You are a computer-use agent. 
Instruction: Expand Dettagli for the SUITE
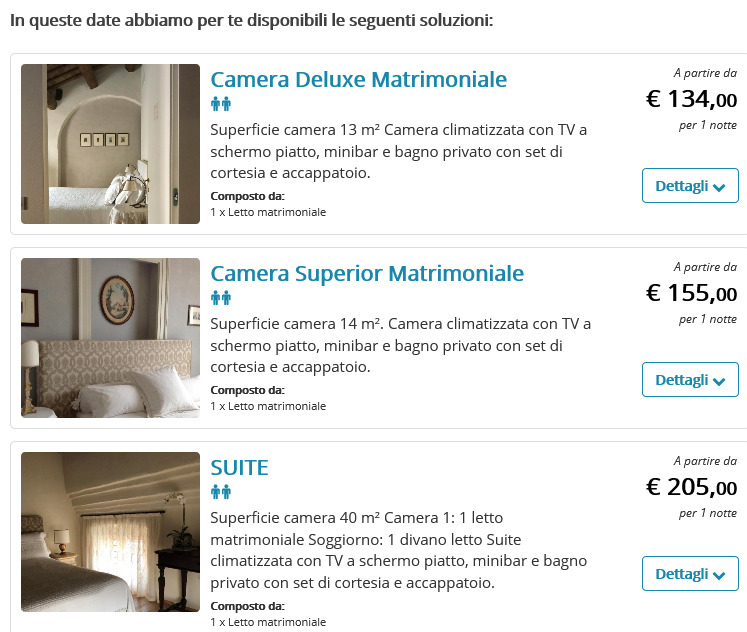[690, 573]
